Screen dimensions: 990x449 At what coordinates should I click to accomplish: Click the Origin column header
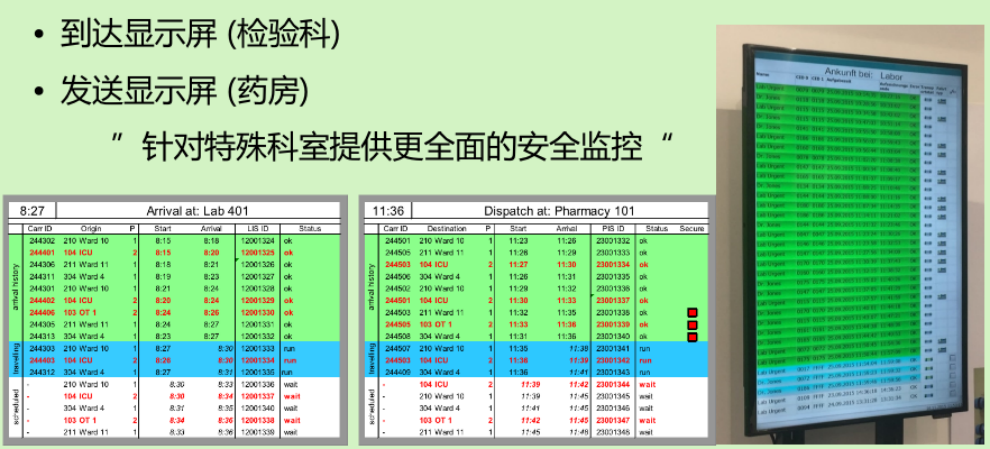click(x=91, y=229)
